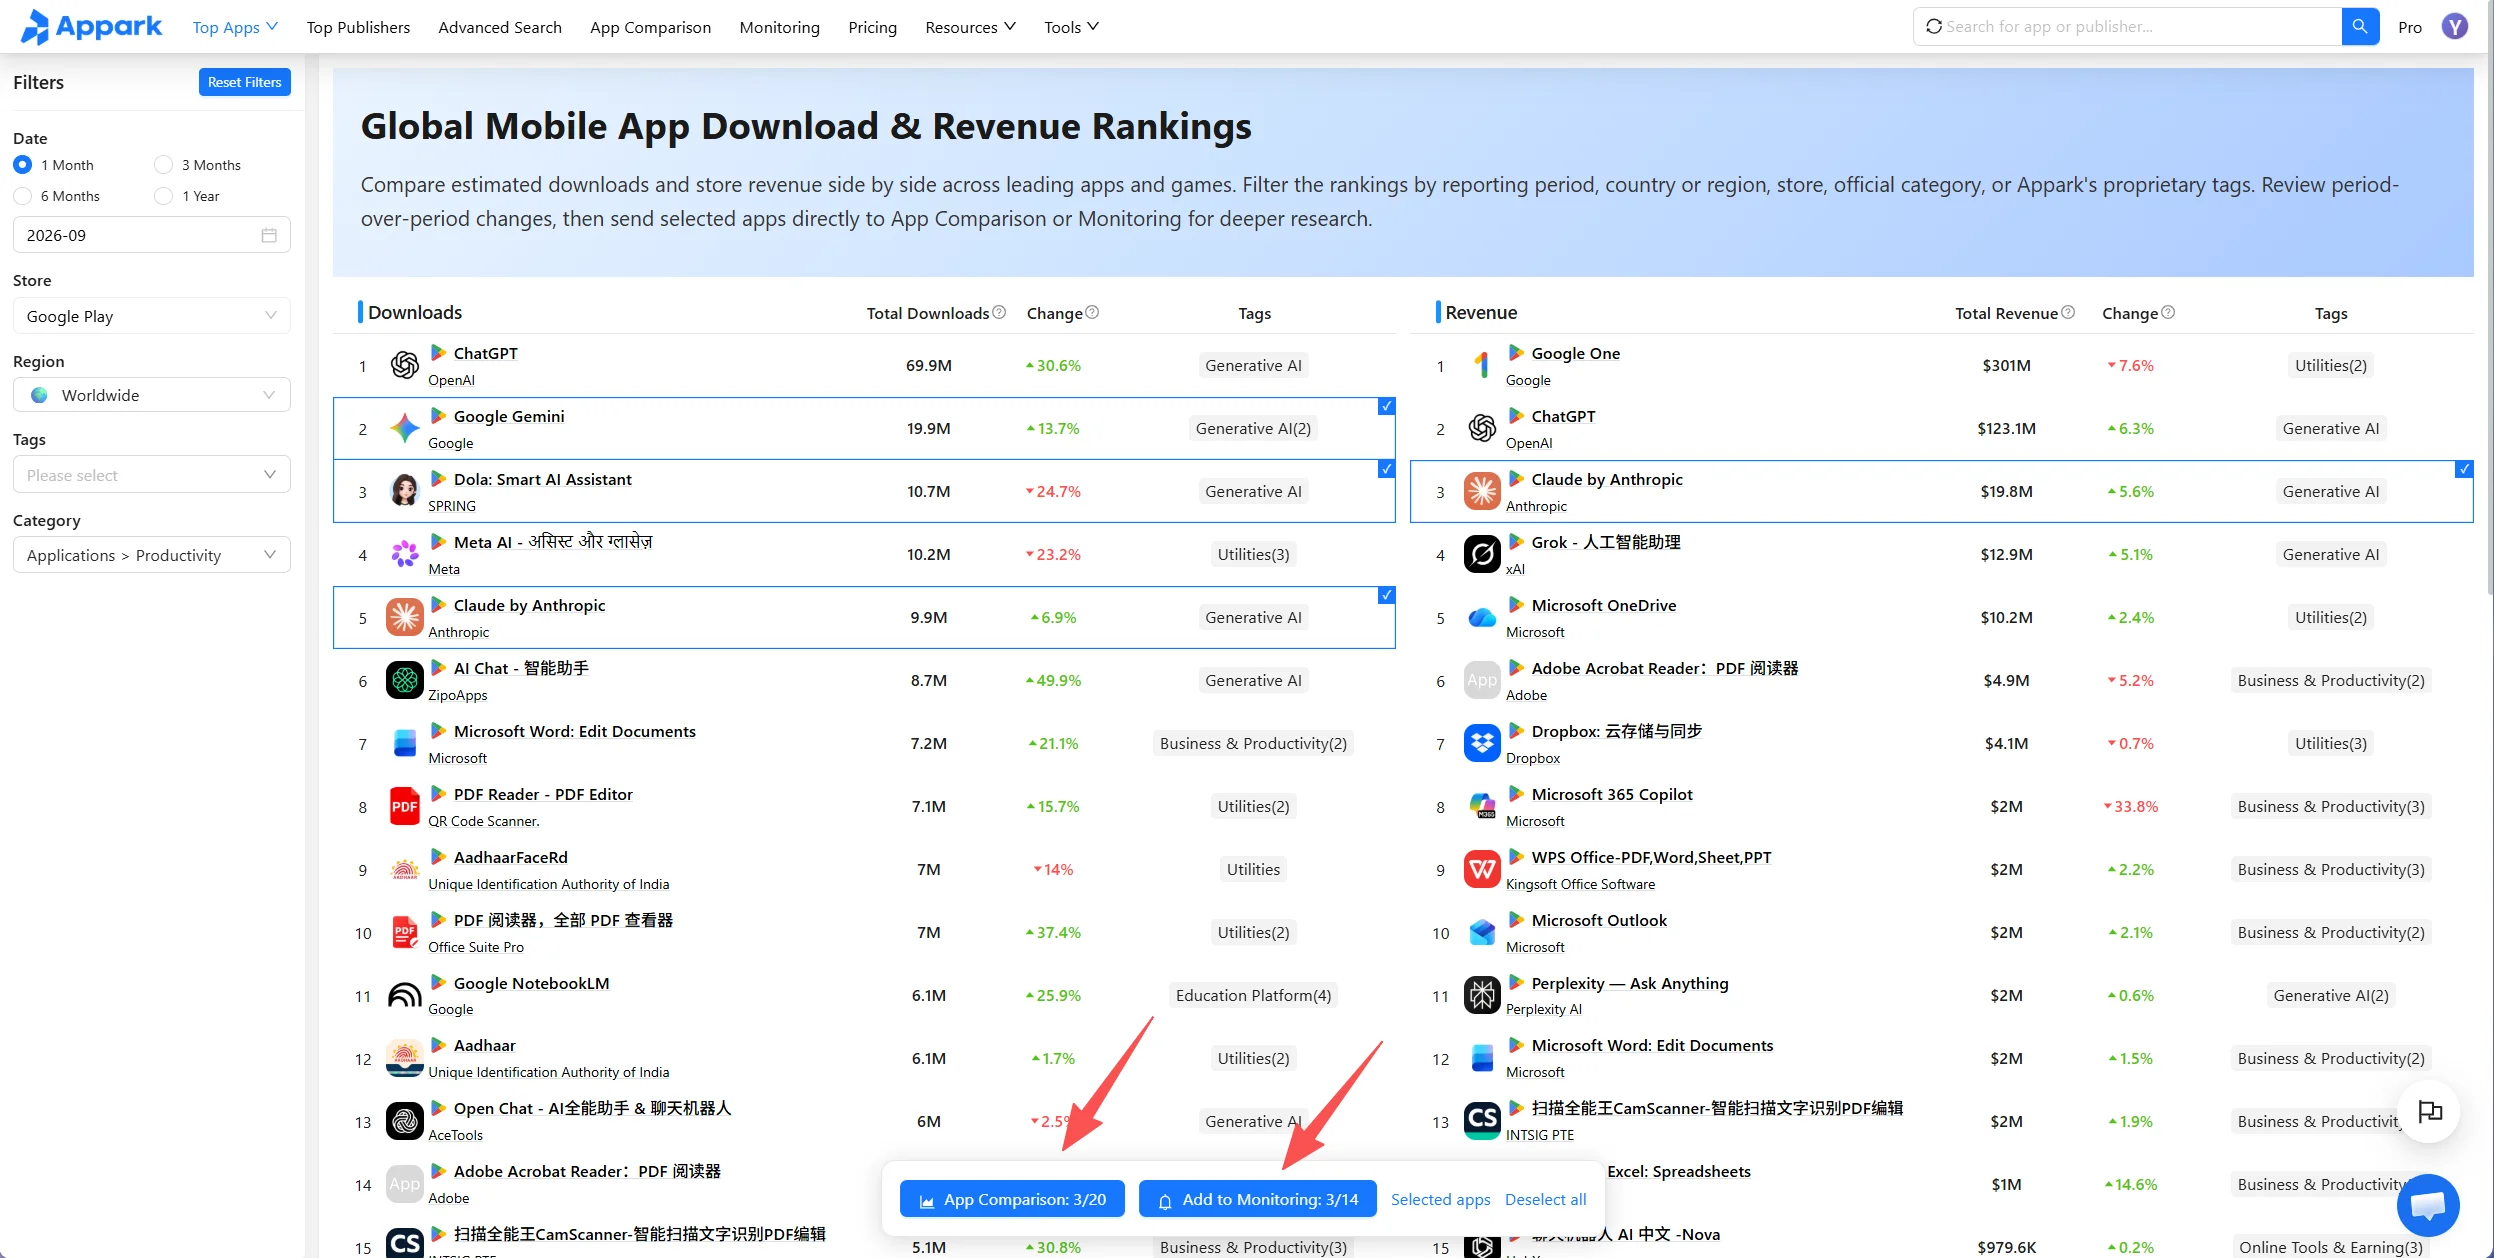Open Advanced Search page
The height and width of the screenshot is (1258, 2494).
(500, 27)
